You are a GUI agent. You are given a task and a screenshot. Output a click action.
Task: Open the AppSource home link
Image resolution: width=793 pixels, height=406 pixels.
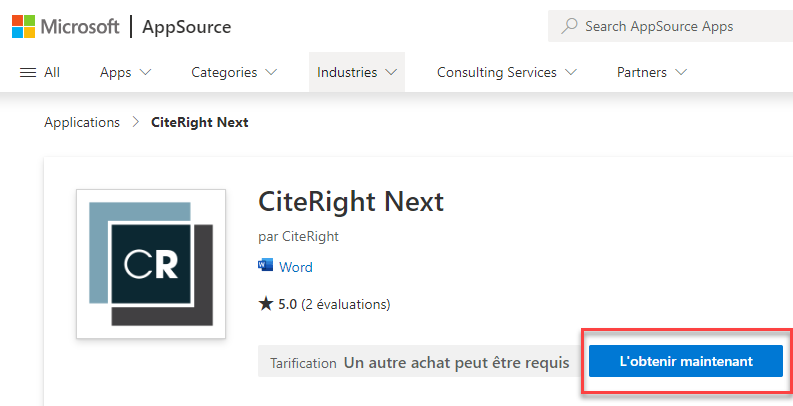click(x=187, y=27)
